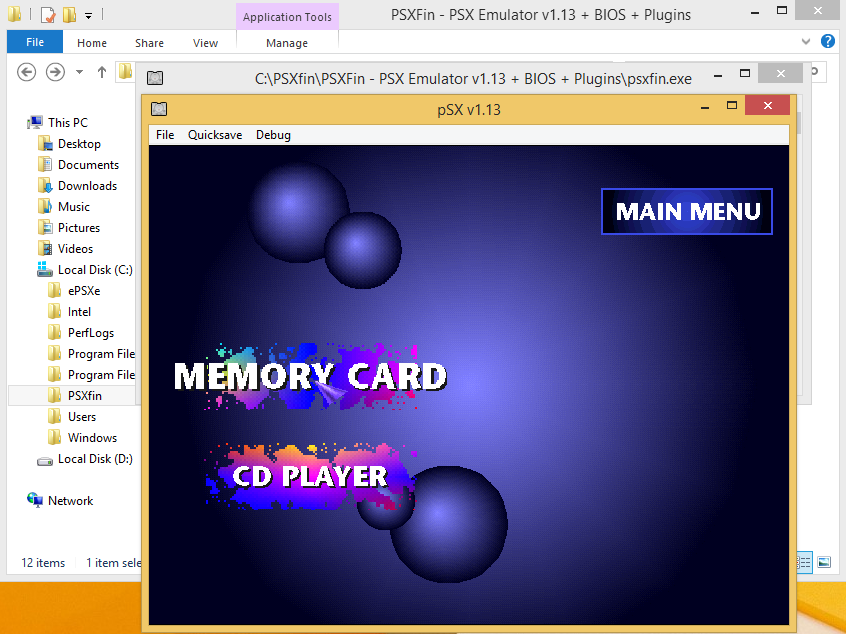Click the pSX v1.13 window icon
The height and width of the screenshot is (634, 846).
point(159,109)
